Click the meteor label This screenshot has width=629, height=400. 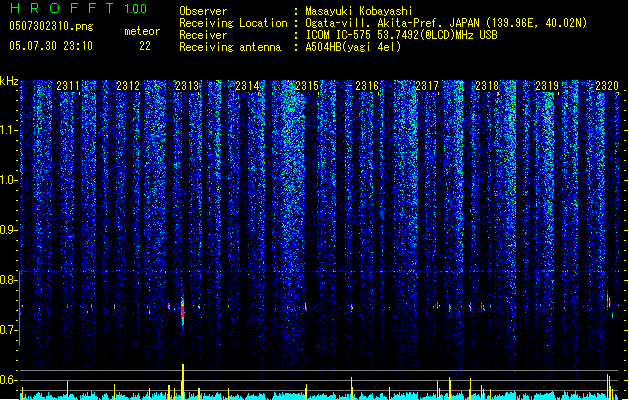click(x=142, y=31)
